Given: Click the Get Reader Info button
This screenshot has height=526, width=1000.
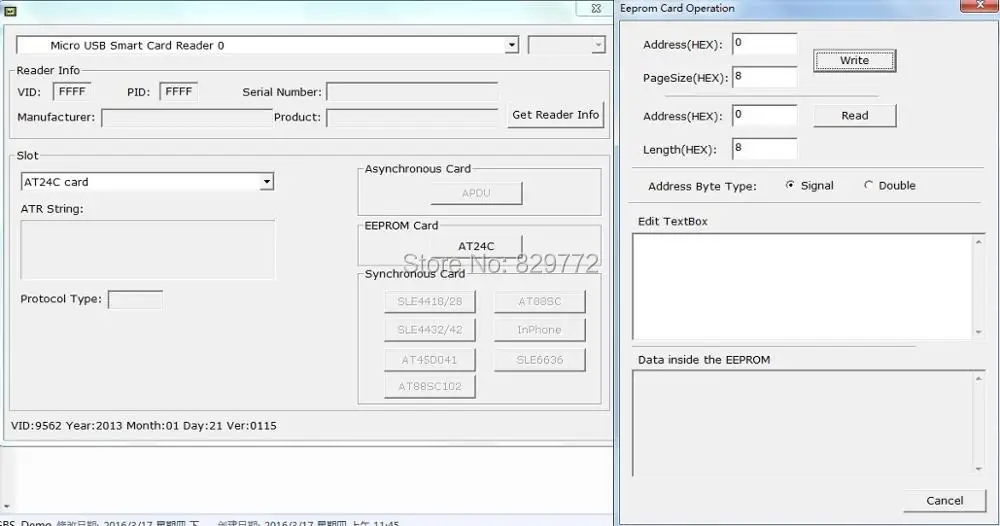Looking at the screenshot, I should pyautogui.click(x=555, y=115).
